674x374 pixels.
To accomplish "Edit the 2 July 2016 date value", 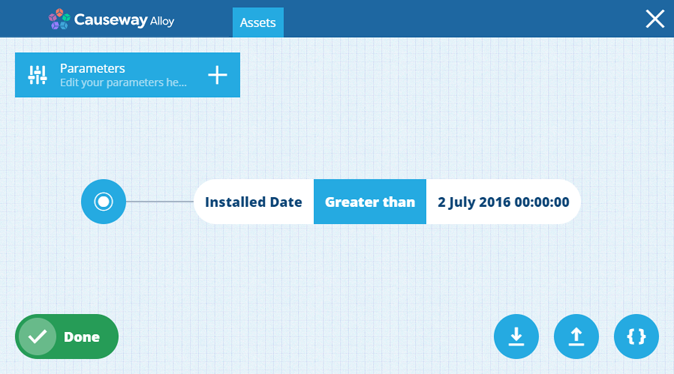I will pyautogui.click(x=503, y=202).
